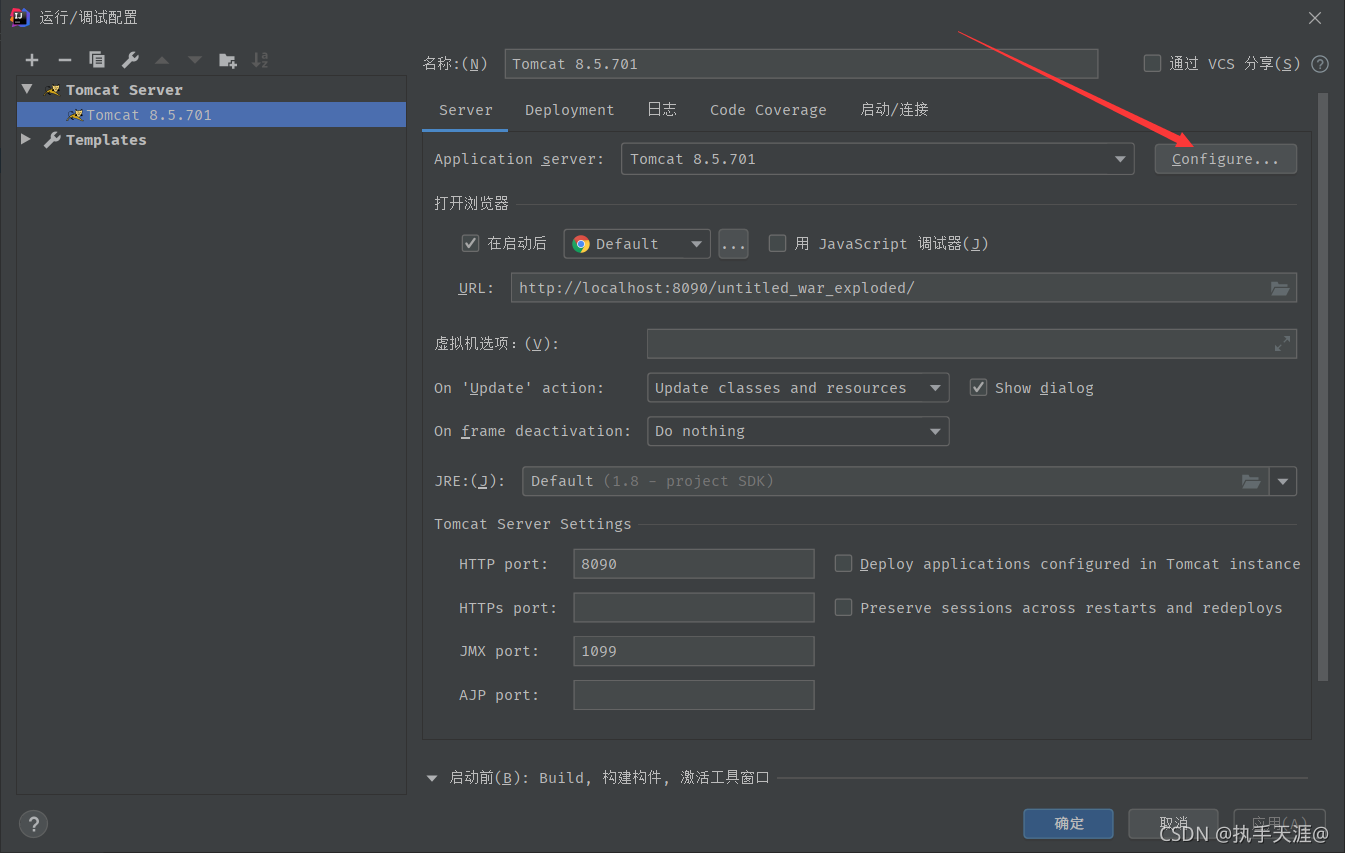Switch to the Server tab
This screenshot has height=853, width=1345.
coord(466,110)
